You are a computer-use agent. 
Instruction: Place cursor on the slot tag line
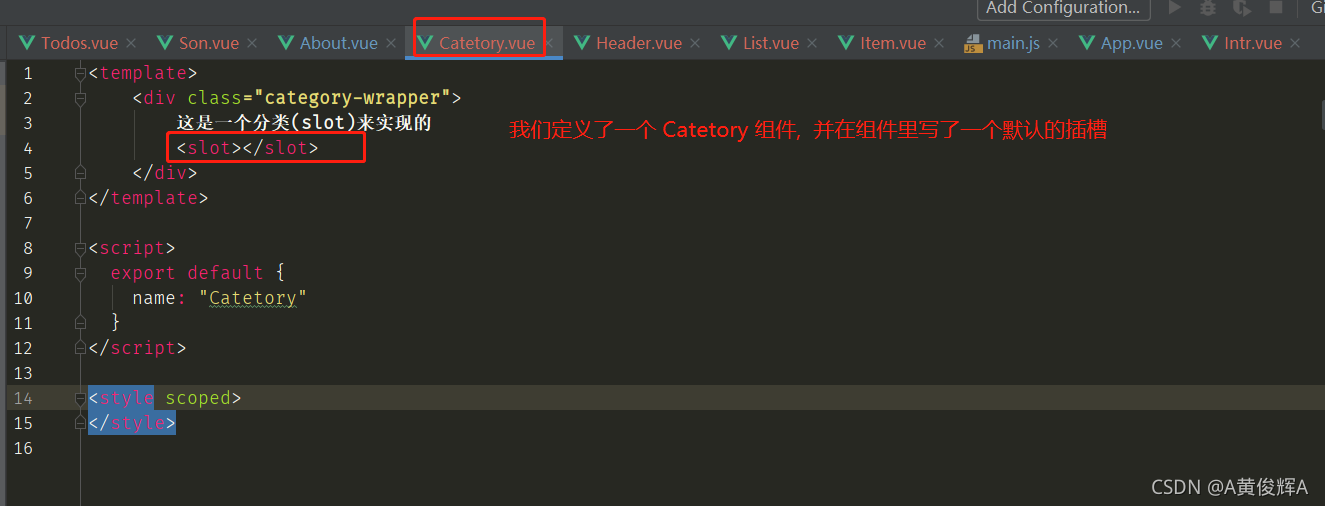[247, 148]
